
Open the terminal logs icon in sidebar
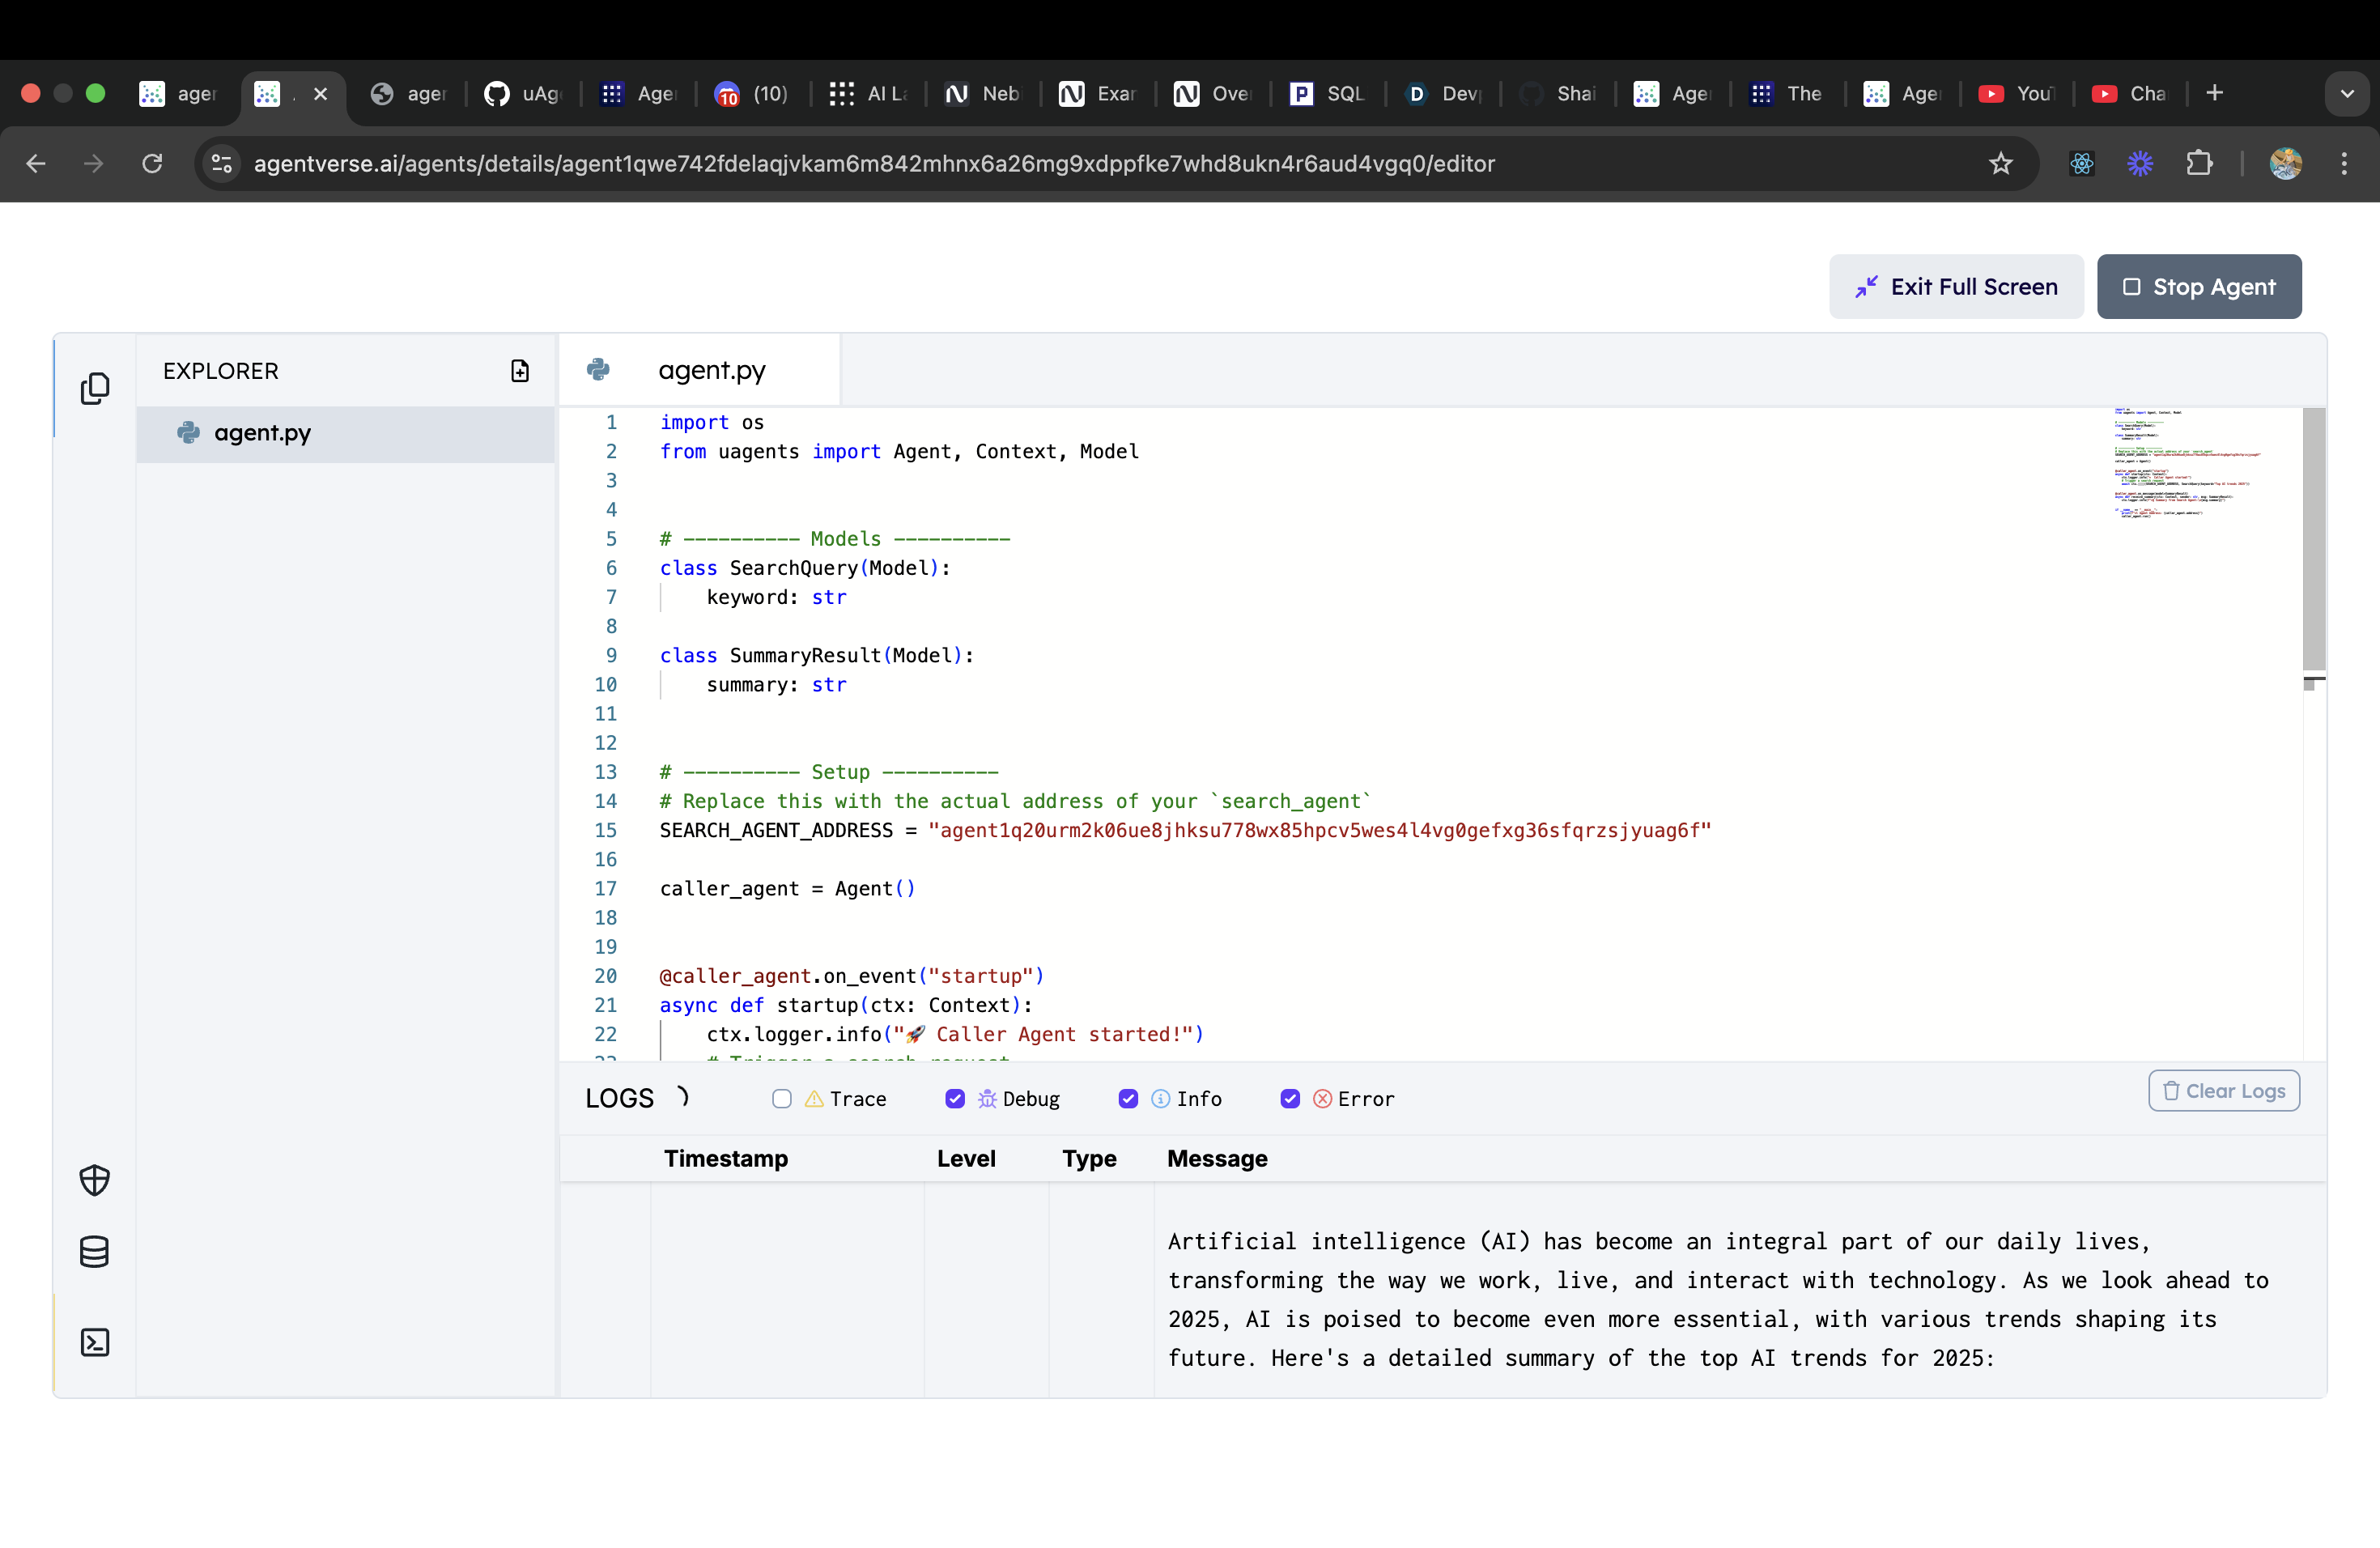coord(94,1342)
